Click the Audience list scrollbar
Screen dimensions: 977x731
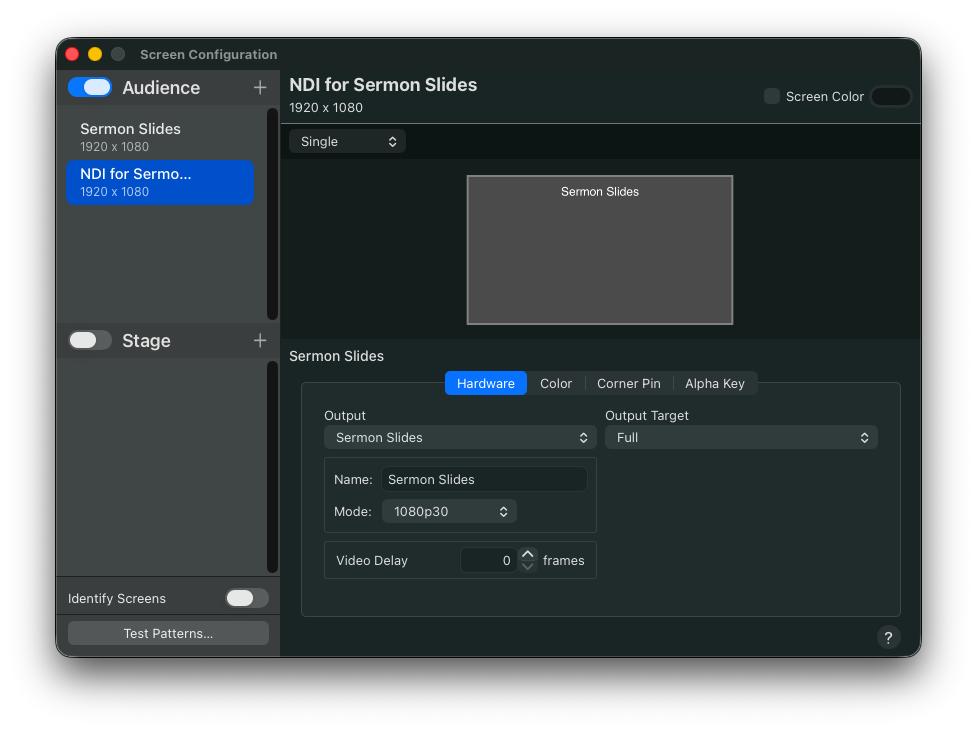pos(272,214)
